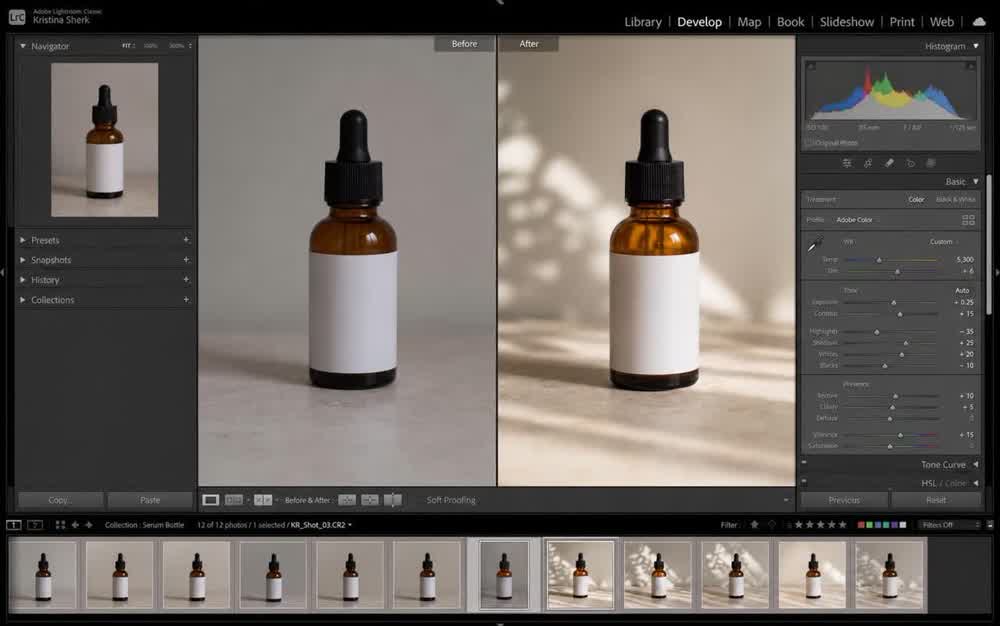Viewport: 1000px width, 626px height.
Task: Select the last filmstrip thumbnail
Action: 889,576
